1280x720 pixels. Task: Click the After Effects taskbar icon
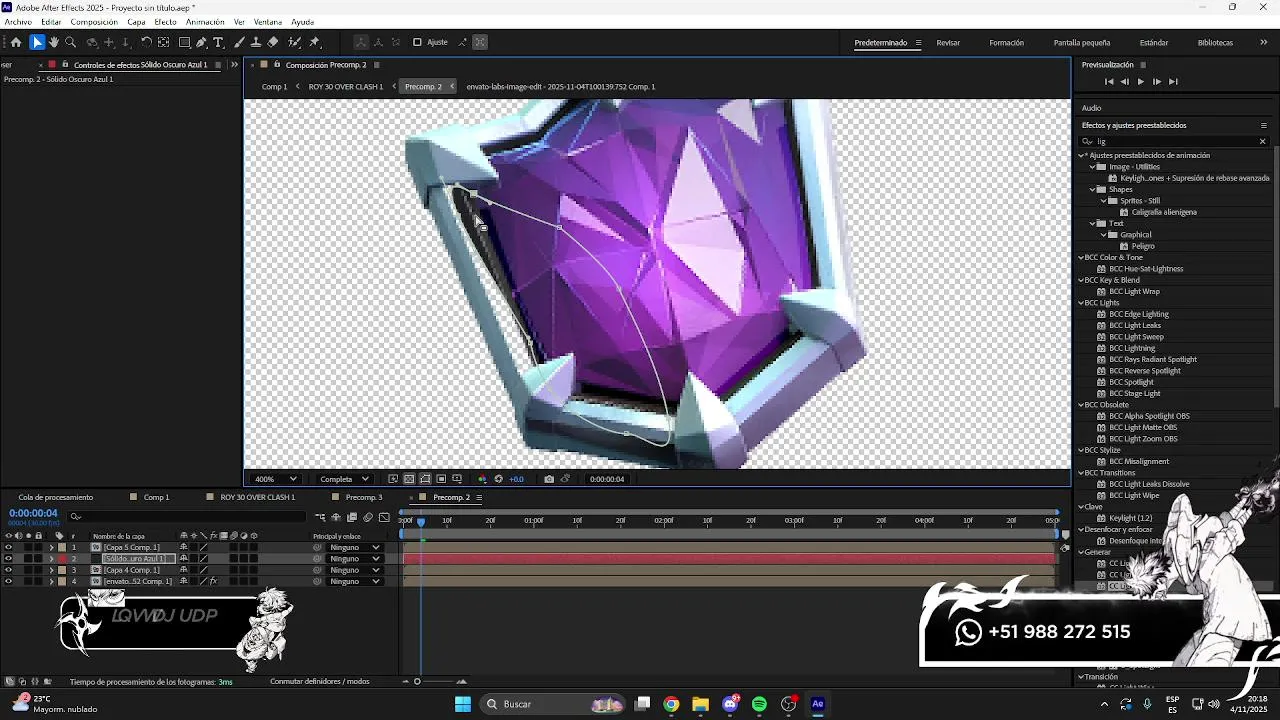point(818,704)
